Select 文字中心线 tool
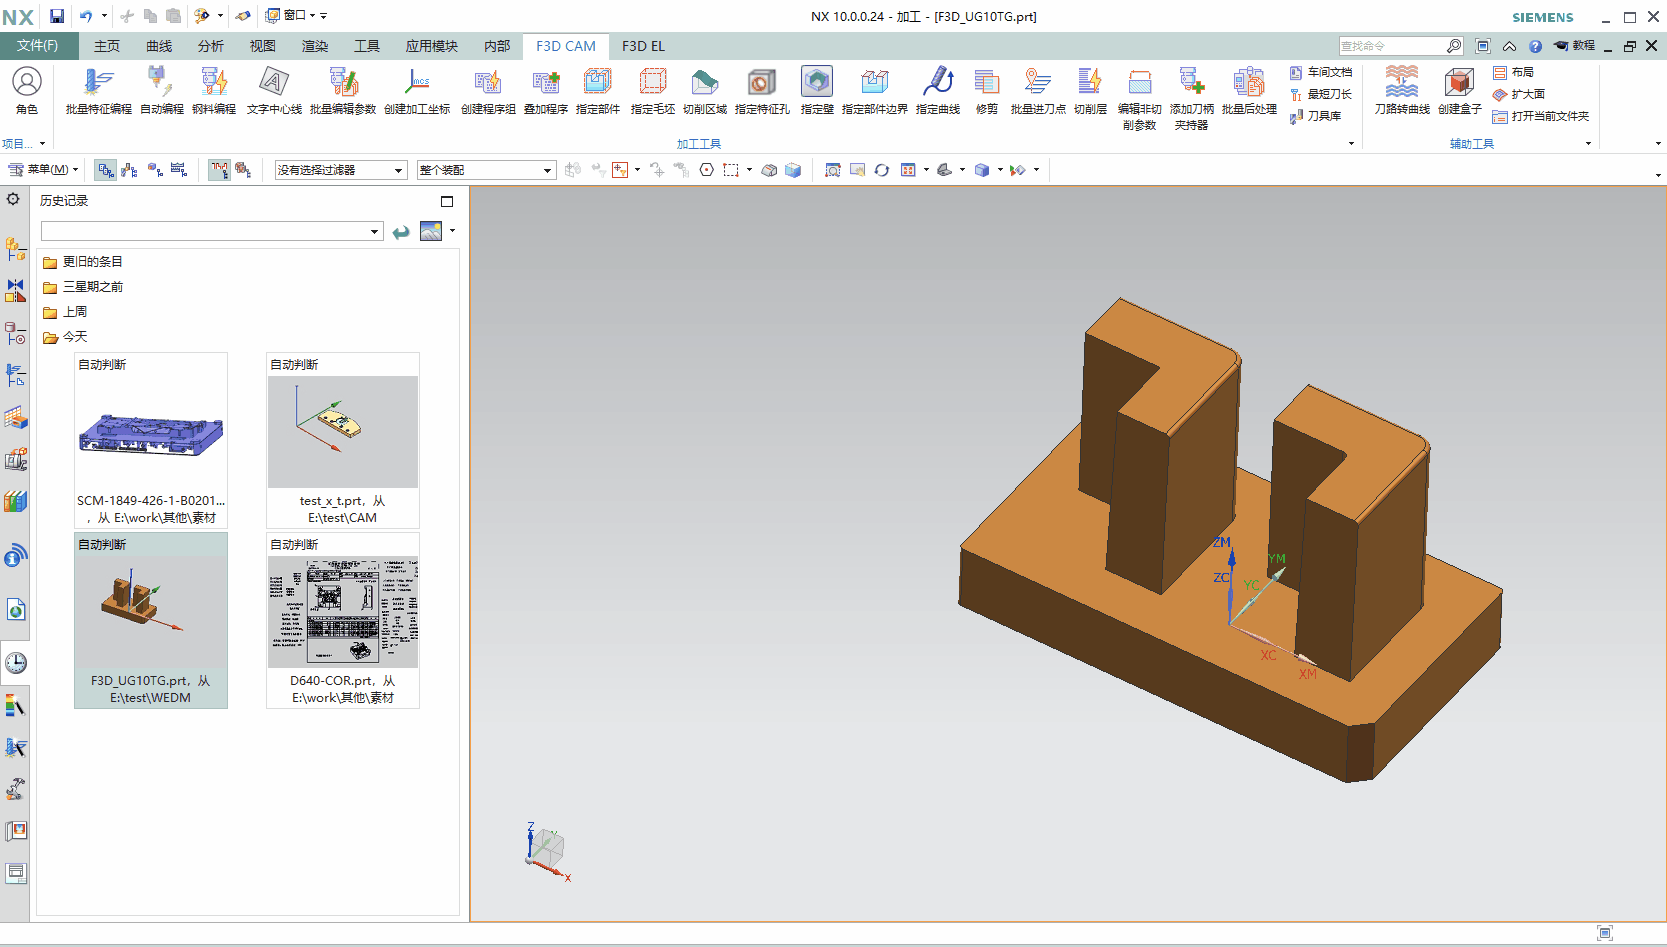Screen dimensions: 1667x947 (274, 91)
